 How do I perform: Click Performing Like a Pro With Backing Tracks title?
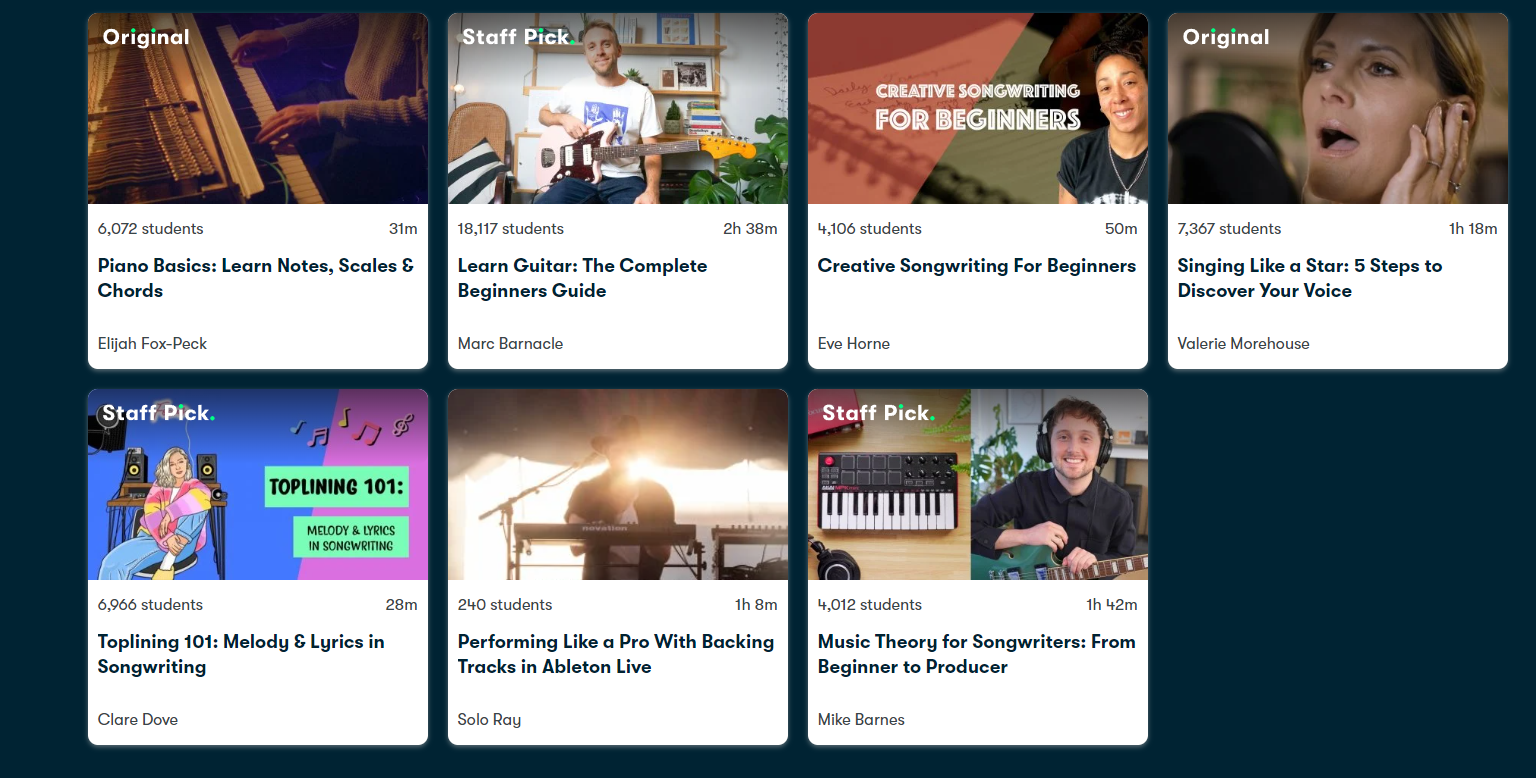pos(616,654)
